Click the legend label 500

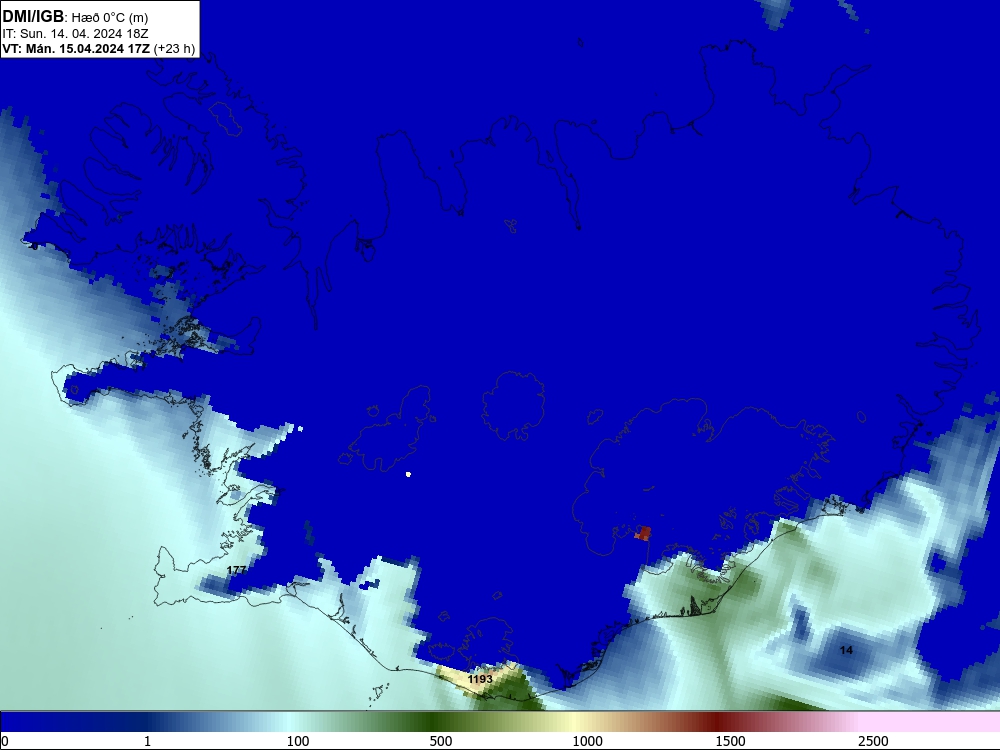[x=441, y=741]
